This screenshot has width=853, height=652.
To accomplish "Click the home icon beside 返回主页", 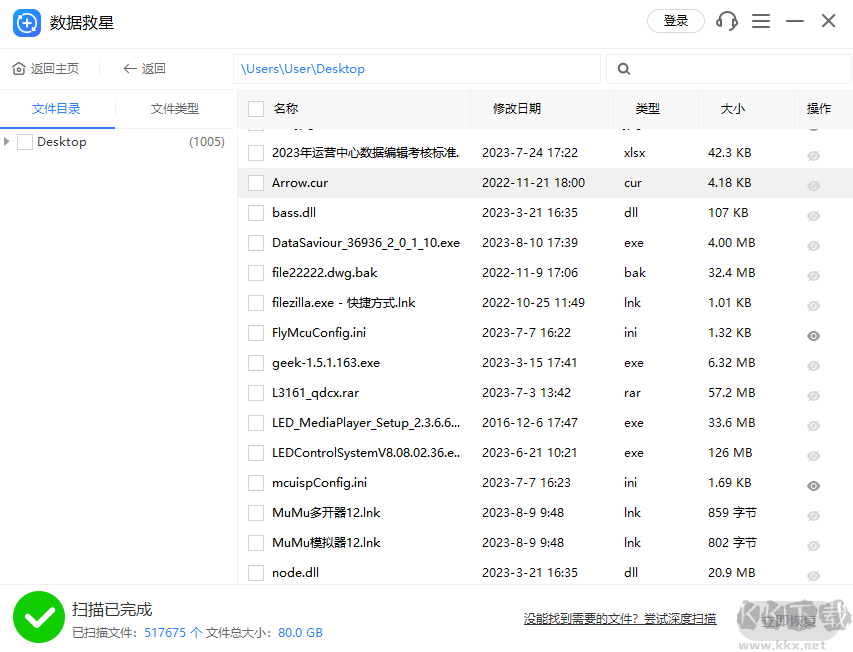I will (x=17, y=68).
